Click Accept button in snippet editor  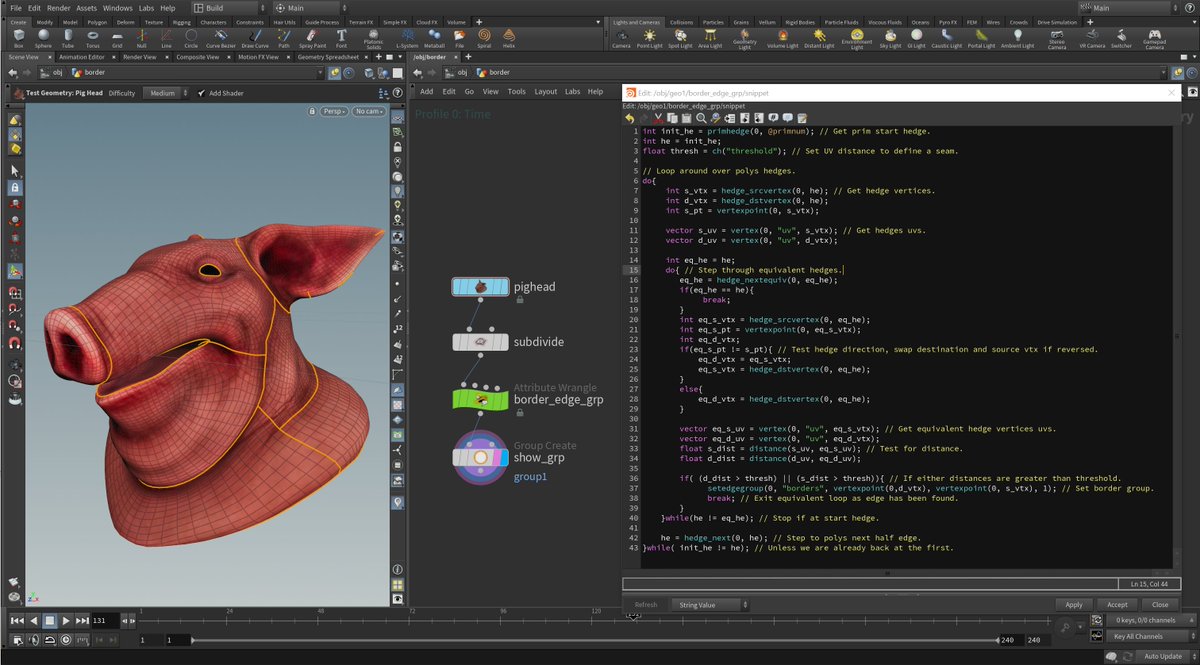(1117, 604)
